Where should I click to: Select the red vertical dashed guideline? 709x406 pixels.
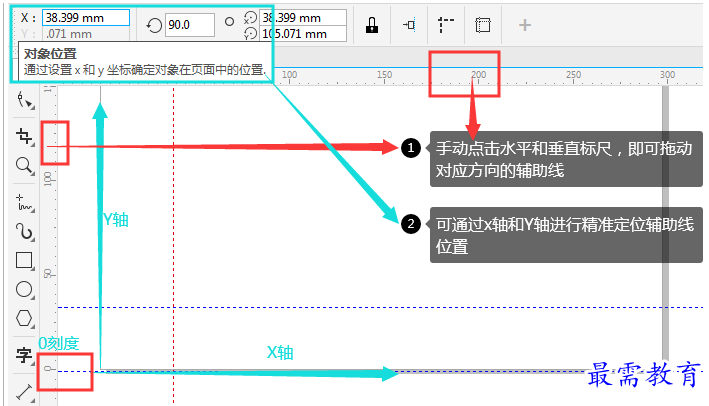(173, 244)
